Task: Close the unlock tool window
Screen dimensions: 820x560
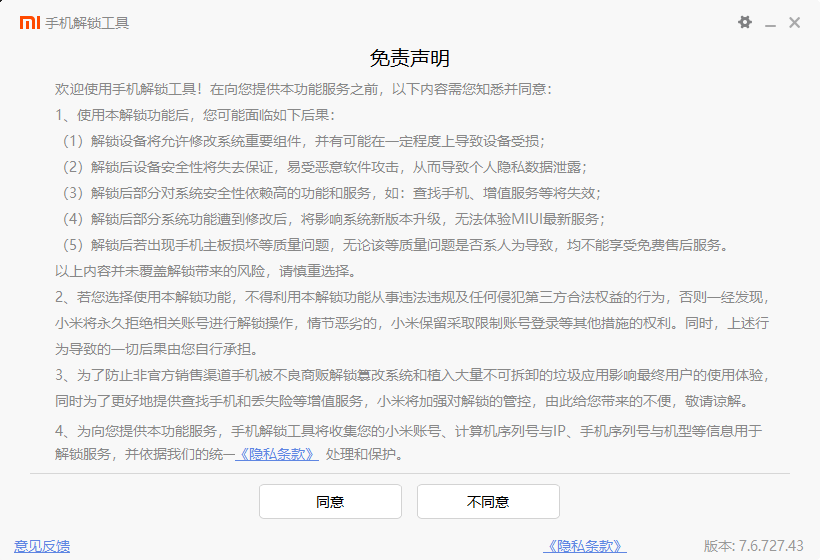Action: point(794,22)
